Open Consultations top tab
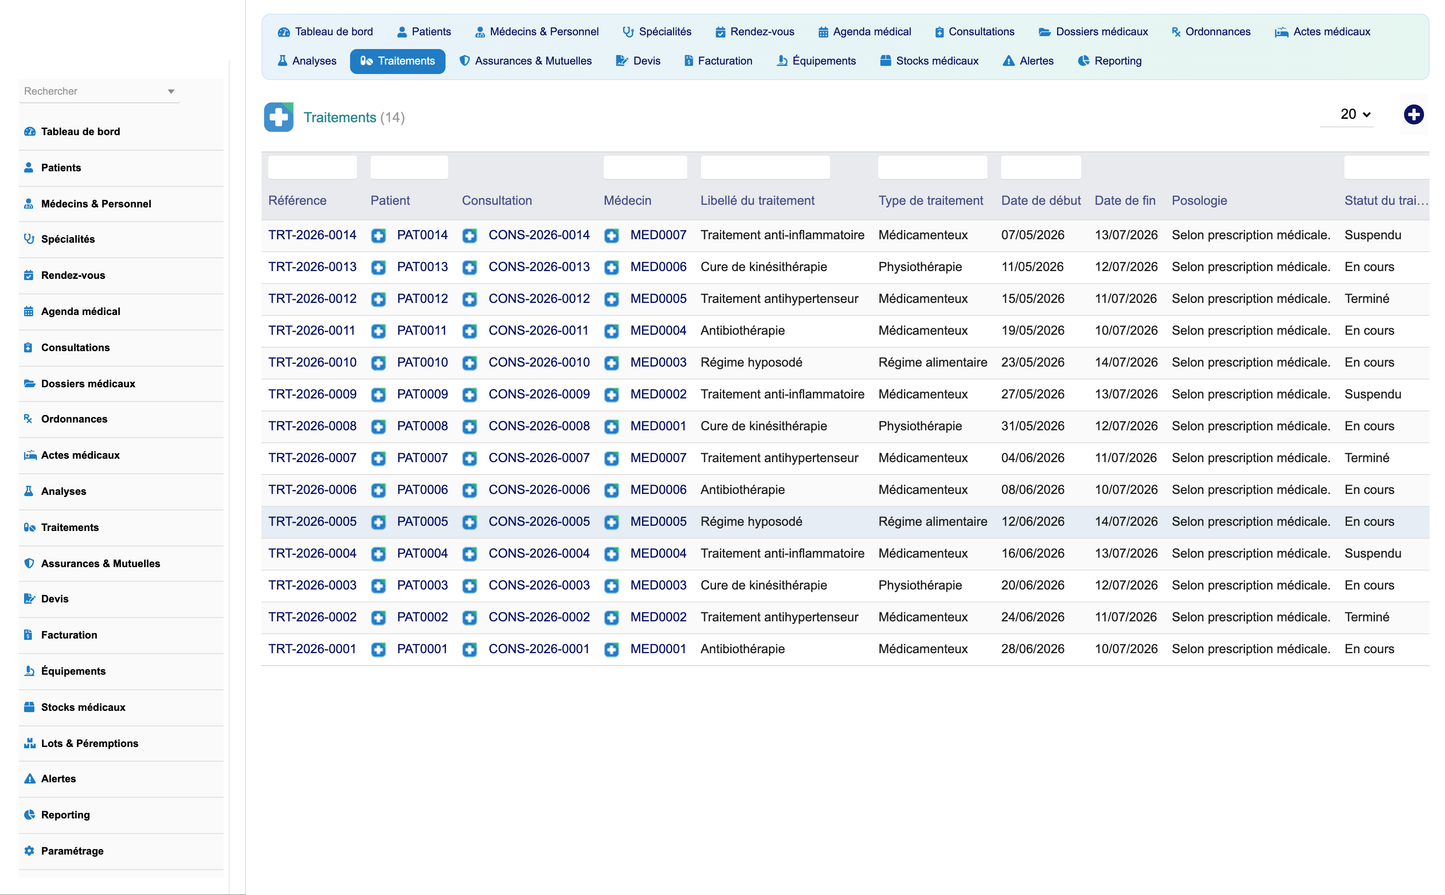 pyautogui.click(x=974, y=32)
